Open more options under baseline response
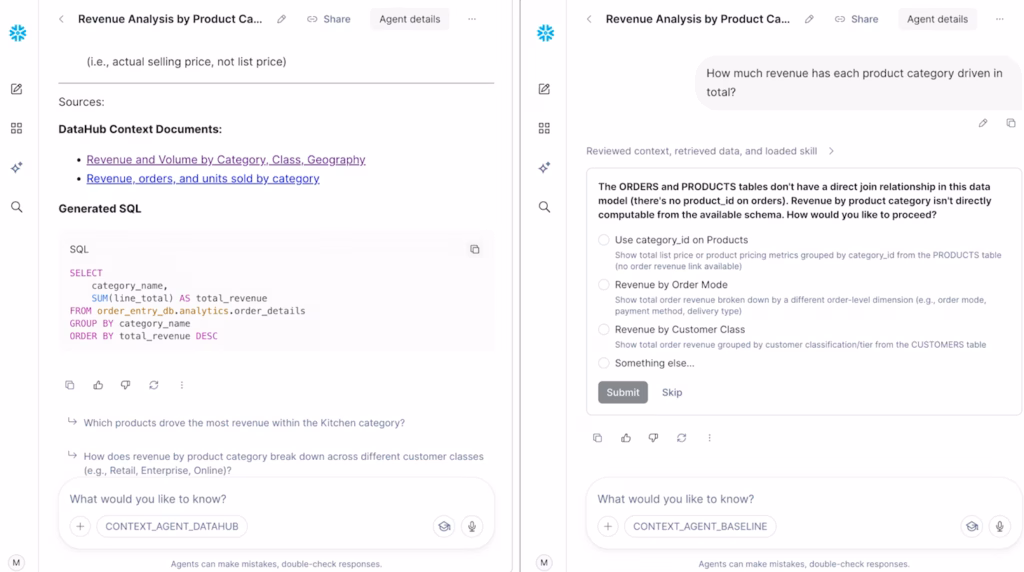 point(709,438)
